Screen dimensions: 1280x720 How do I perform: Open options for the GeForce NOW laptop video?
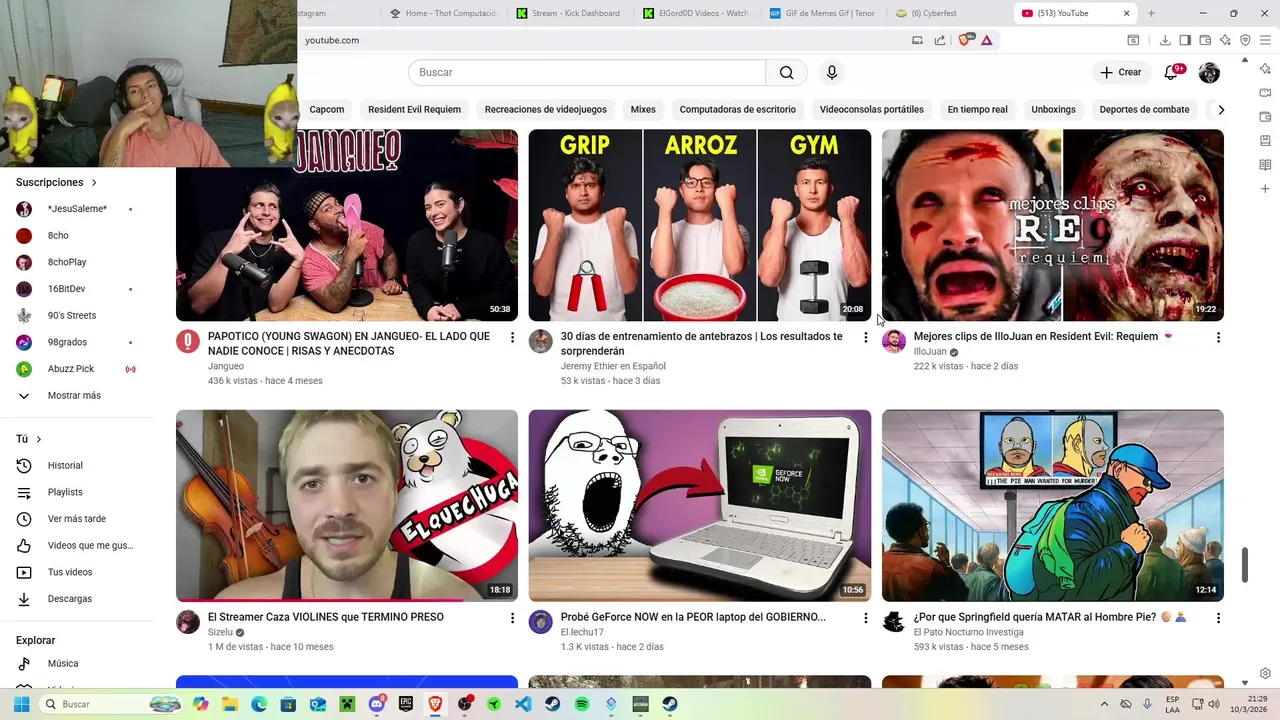[x=866, y=618]
